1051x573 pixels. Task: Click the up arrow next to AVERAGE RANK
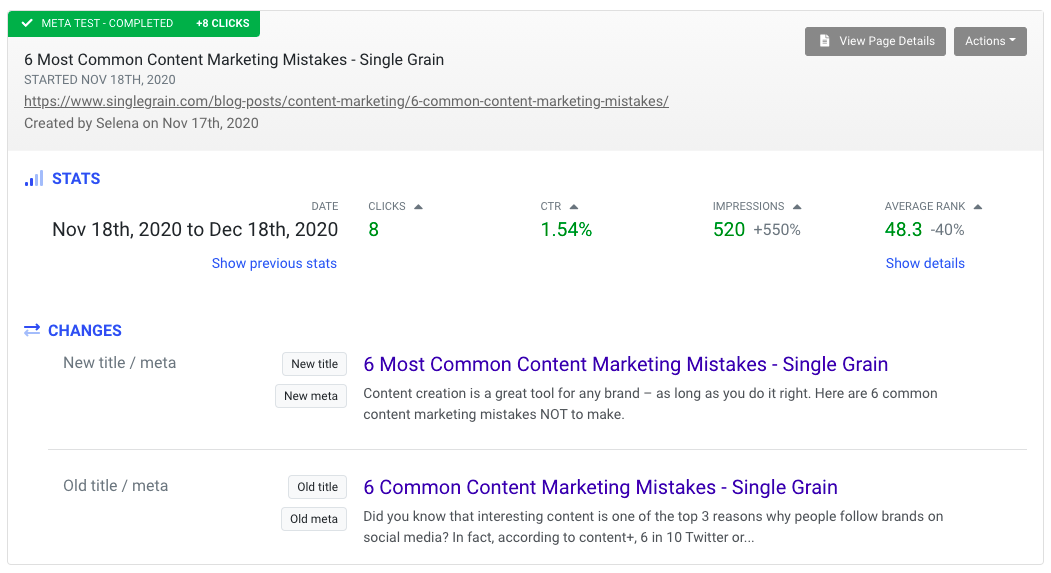(x=978, y=206)
